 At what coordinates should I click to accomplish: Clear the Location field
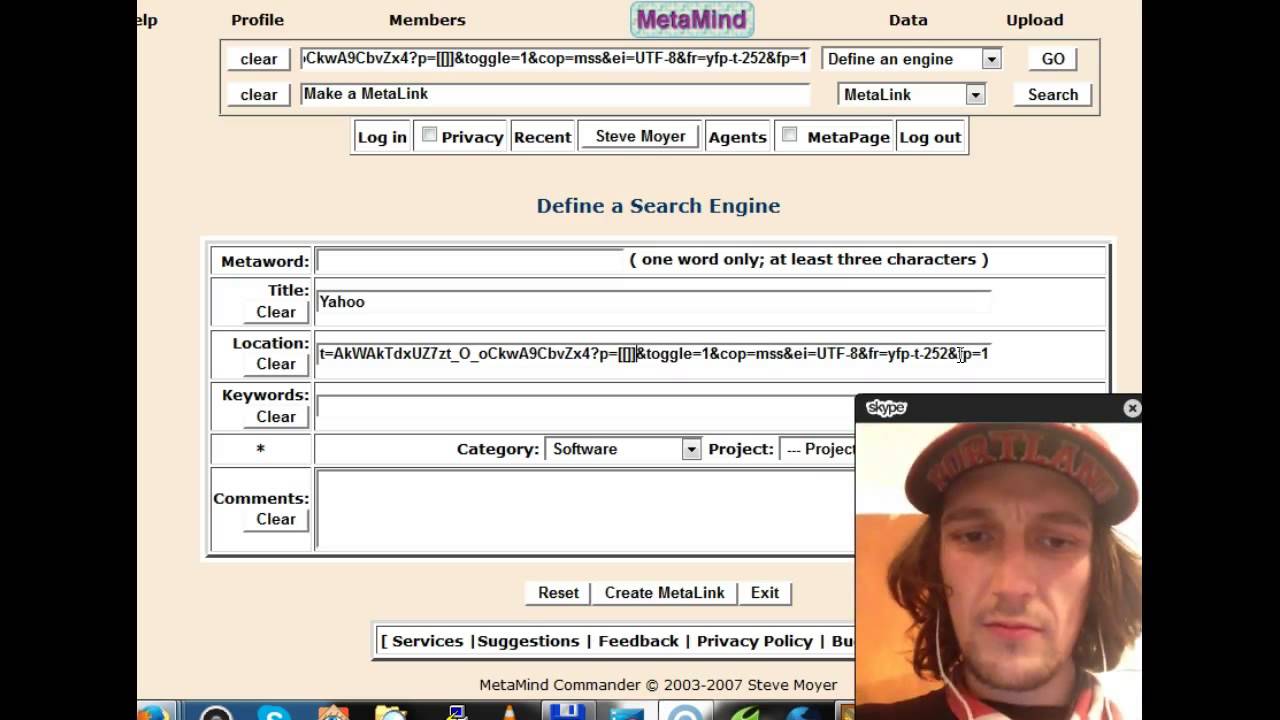[x=276, y=364]
